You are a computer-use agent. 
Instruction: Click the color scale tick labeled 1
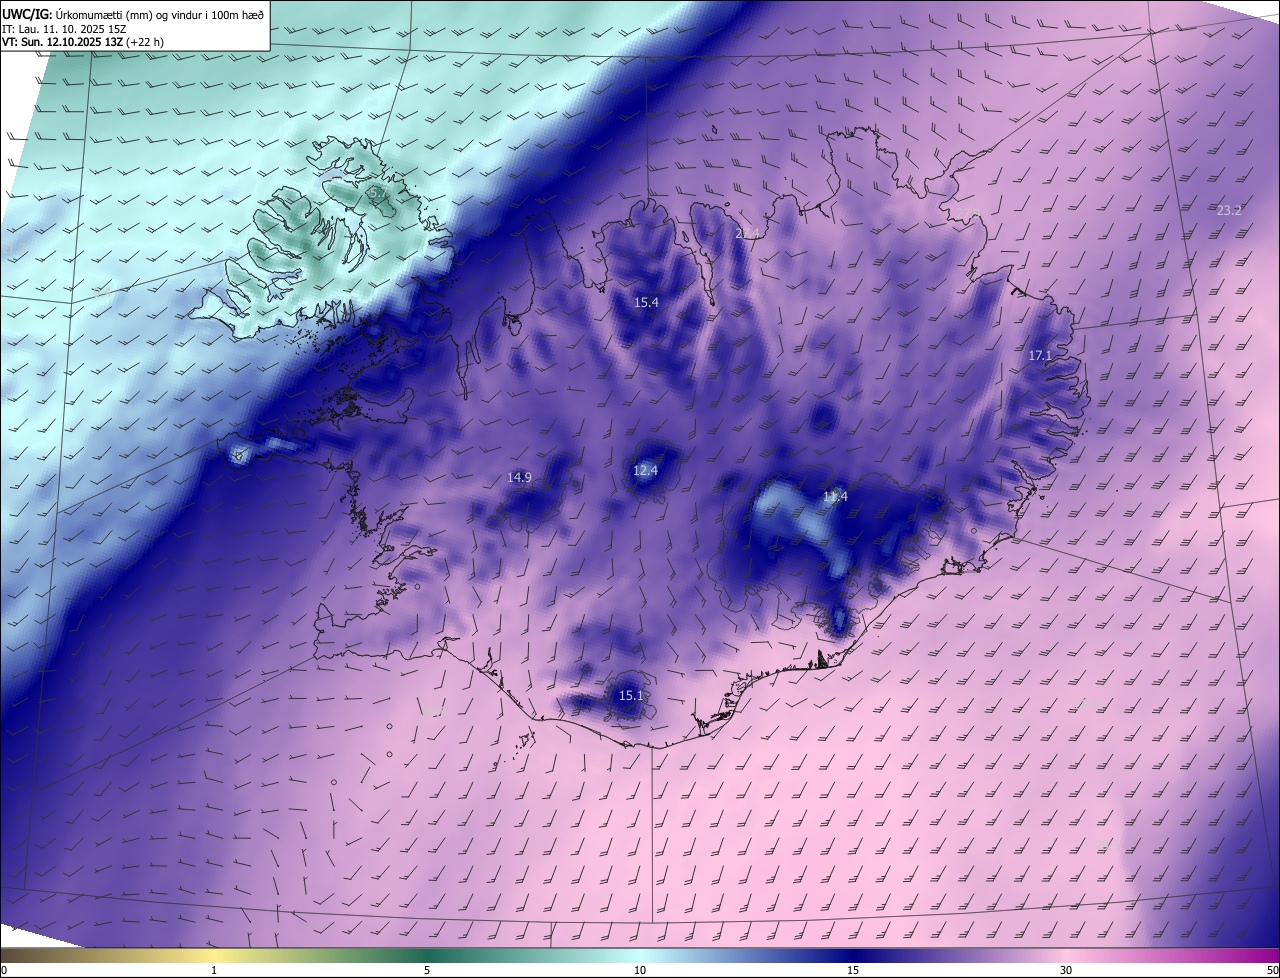click(x=214, y=971)
